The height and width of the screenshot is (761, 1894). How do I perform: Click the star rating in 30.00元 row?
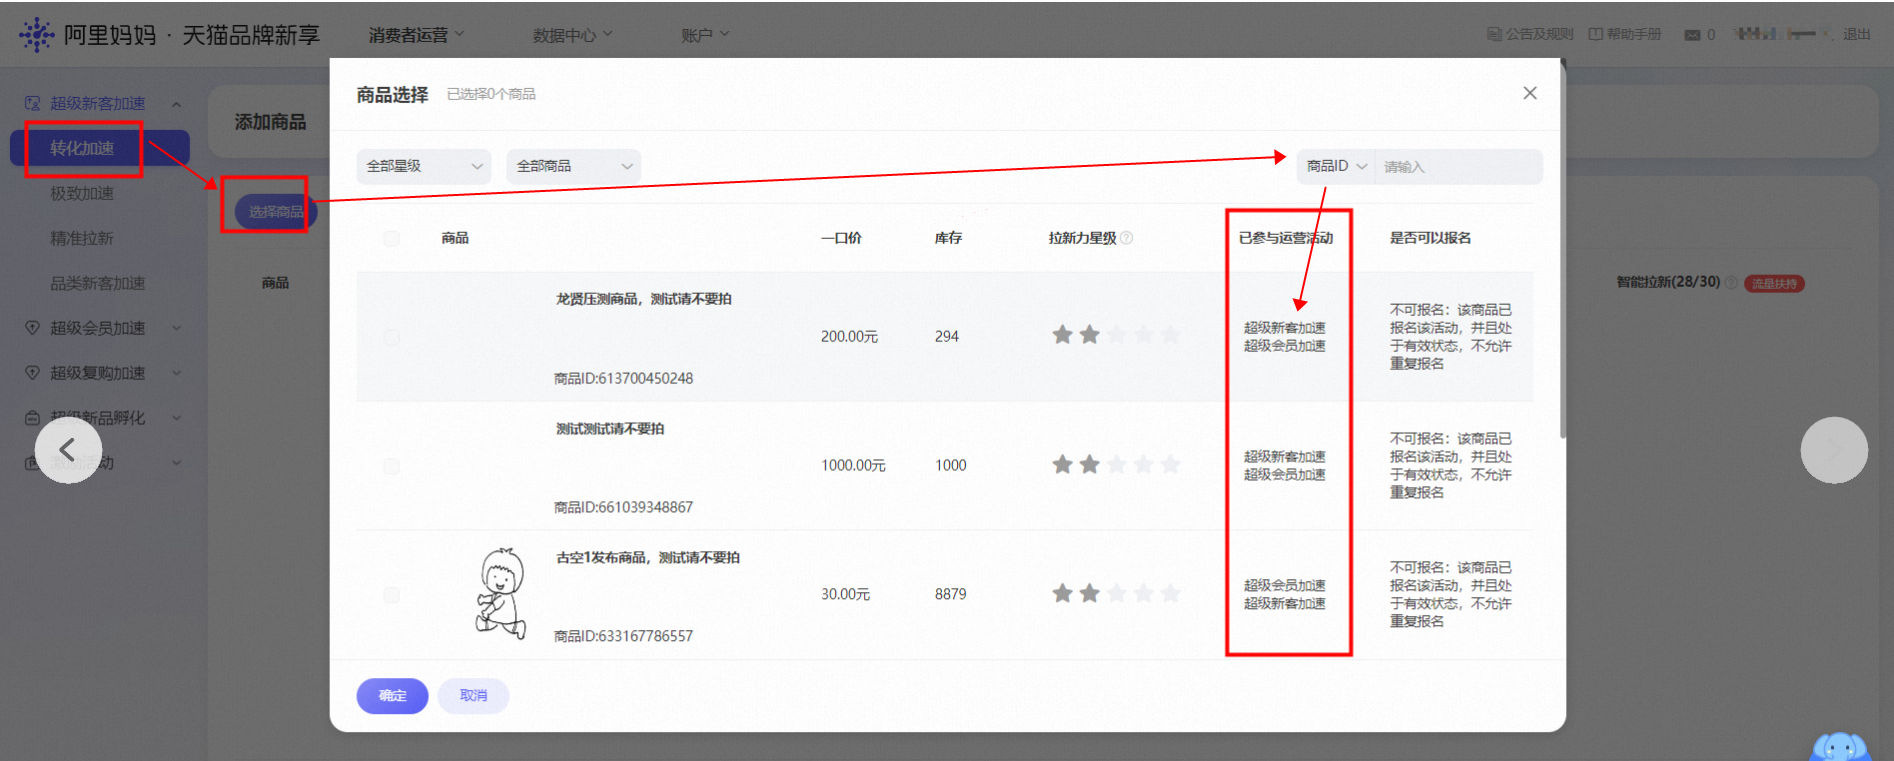(x=1116, y=594)
